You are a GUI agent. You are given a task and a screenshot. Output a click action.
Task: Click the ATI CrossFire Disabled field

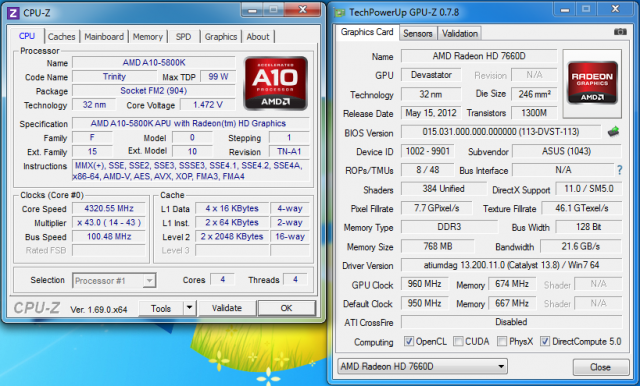511,322
